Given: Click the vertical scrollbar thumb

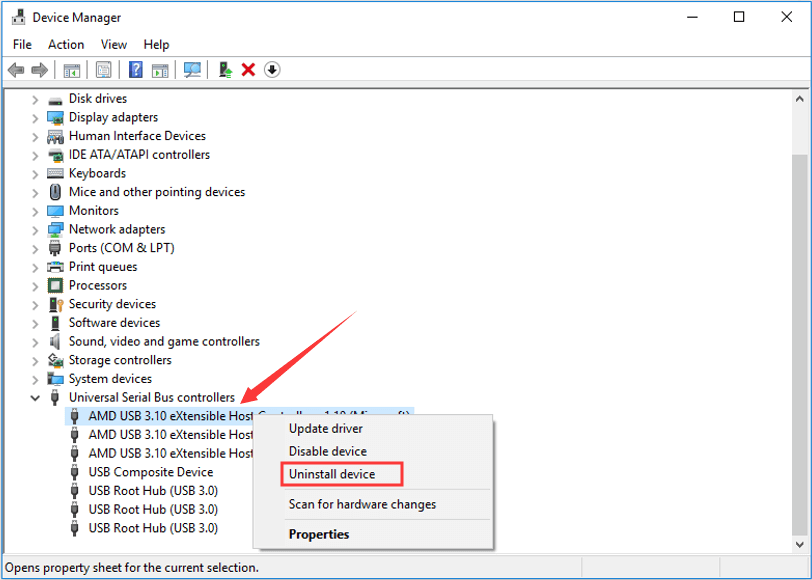Looking at the screenshot, I should tap(800, 344).
